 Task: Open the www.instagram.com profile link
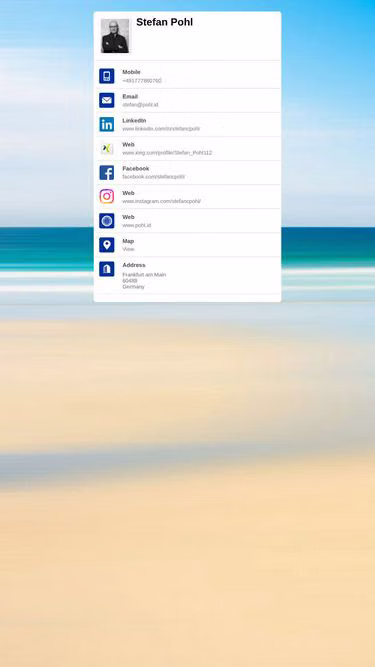[x=162, y=201]
